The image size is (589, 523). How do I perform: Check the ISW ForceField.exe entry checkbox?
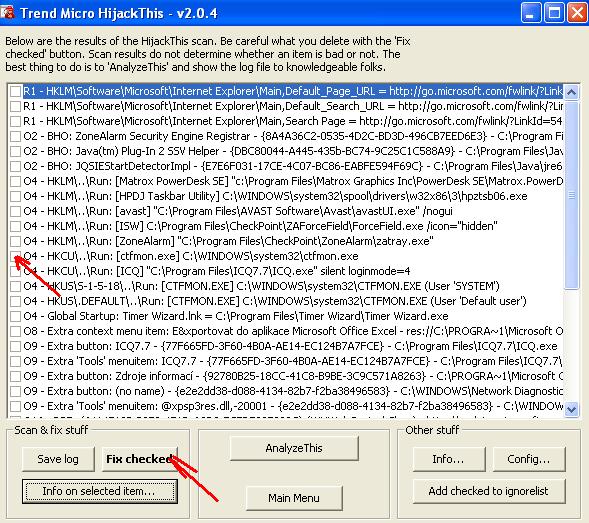pos(15,226)
